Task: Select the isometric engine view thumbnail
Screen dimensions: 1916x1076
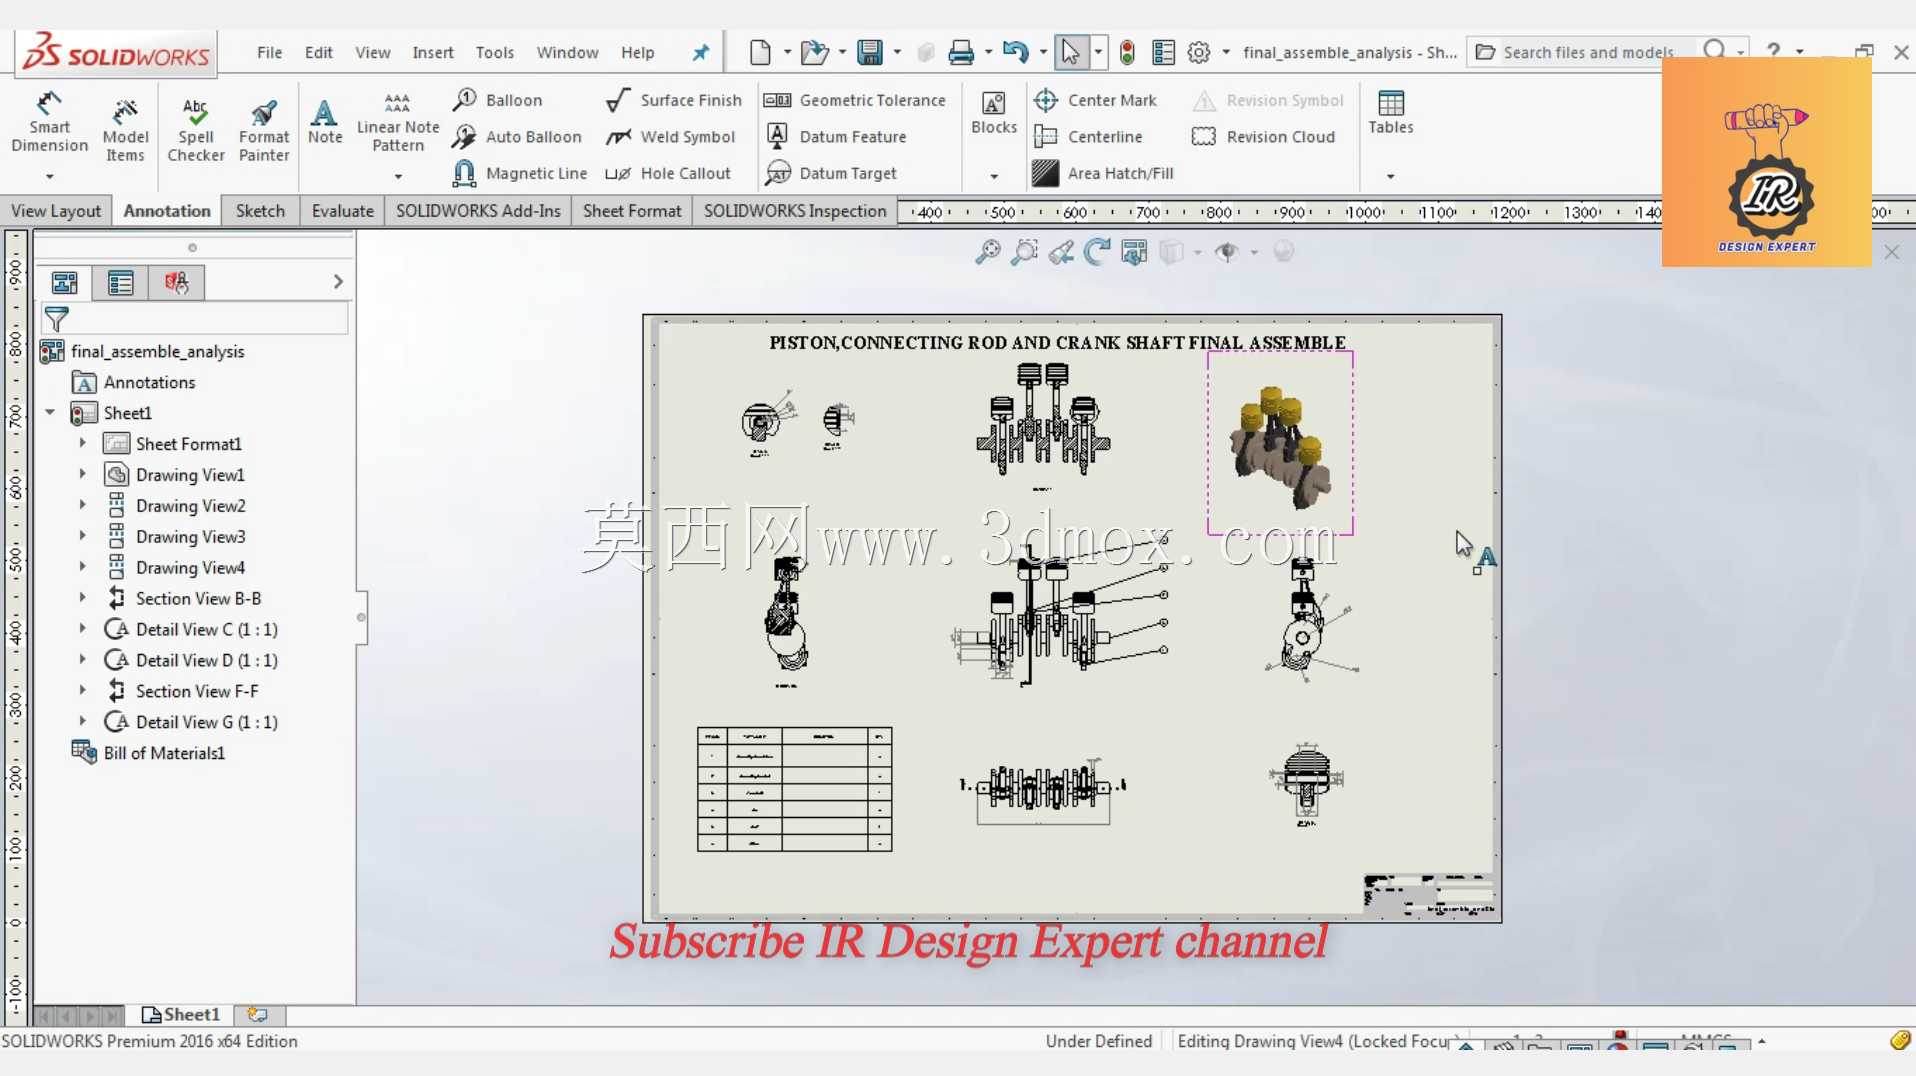Action: pos(1280,443)
